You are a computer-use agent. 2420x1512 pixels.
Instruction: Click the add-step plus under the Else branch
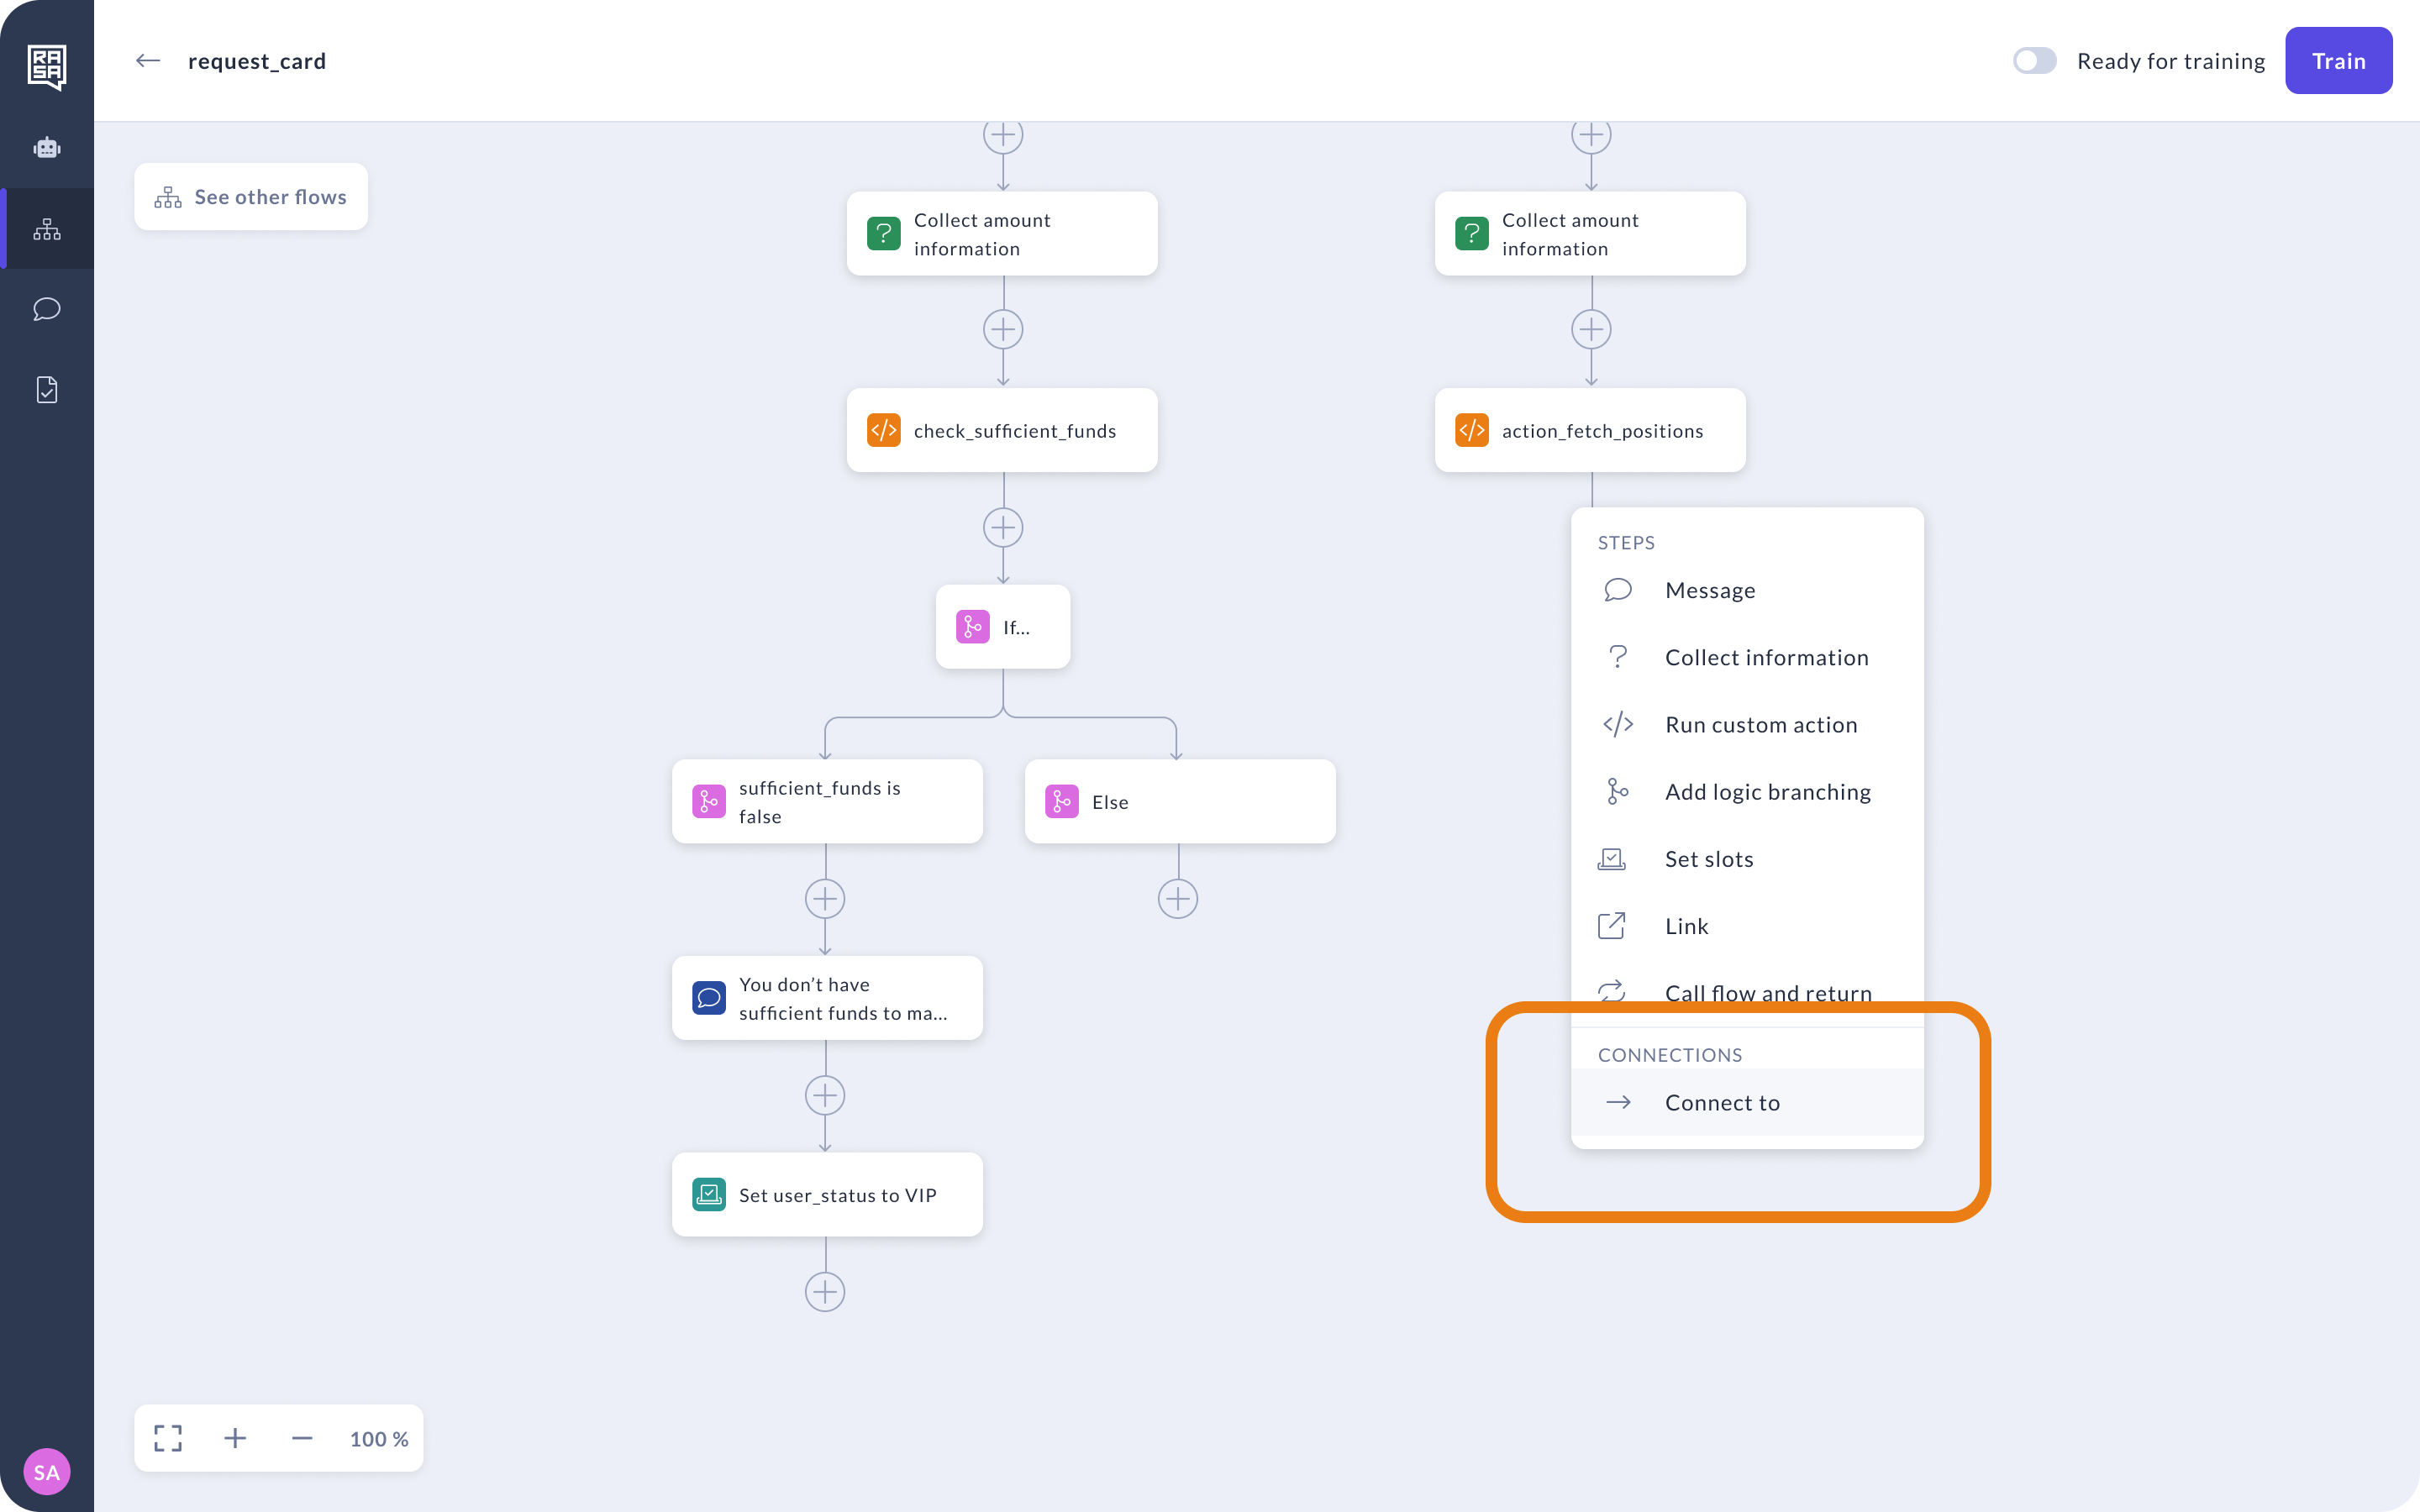(x=1178, y=899)
